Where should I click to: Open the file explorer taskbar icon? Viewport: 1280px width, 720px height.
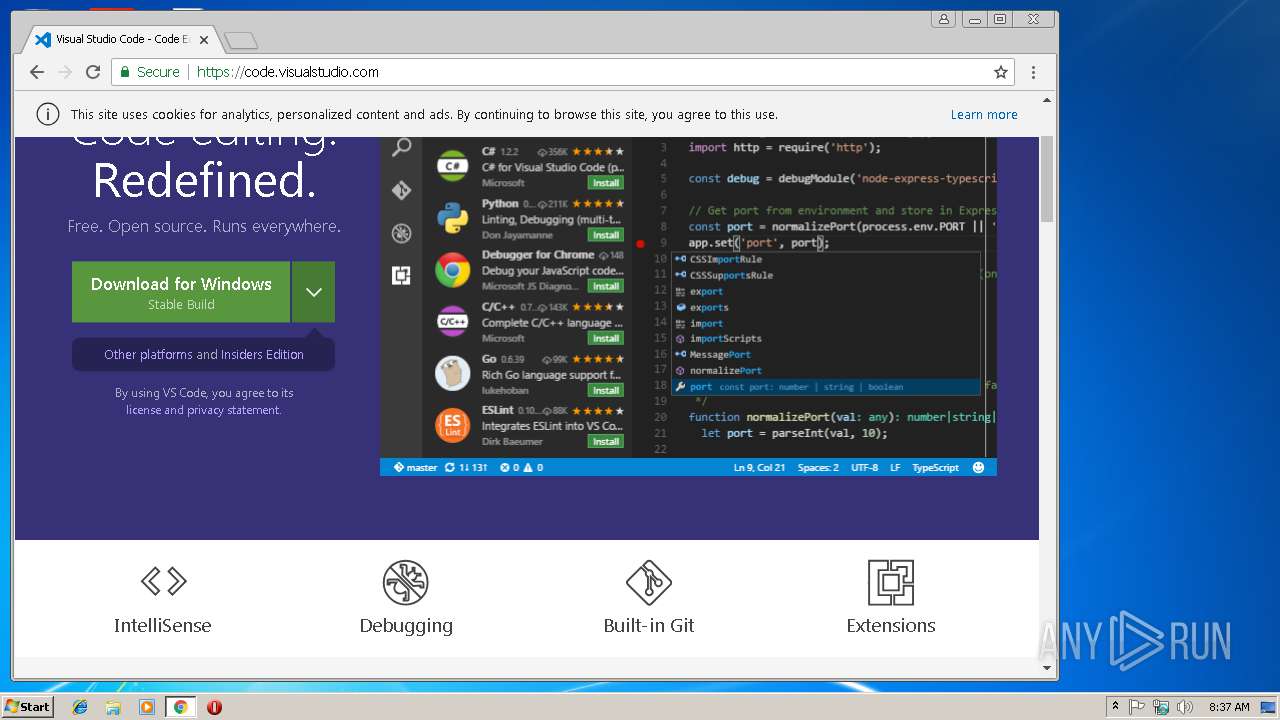pos(113,707)
